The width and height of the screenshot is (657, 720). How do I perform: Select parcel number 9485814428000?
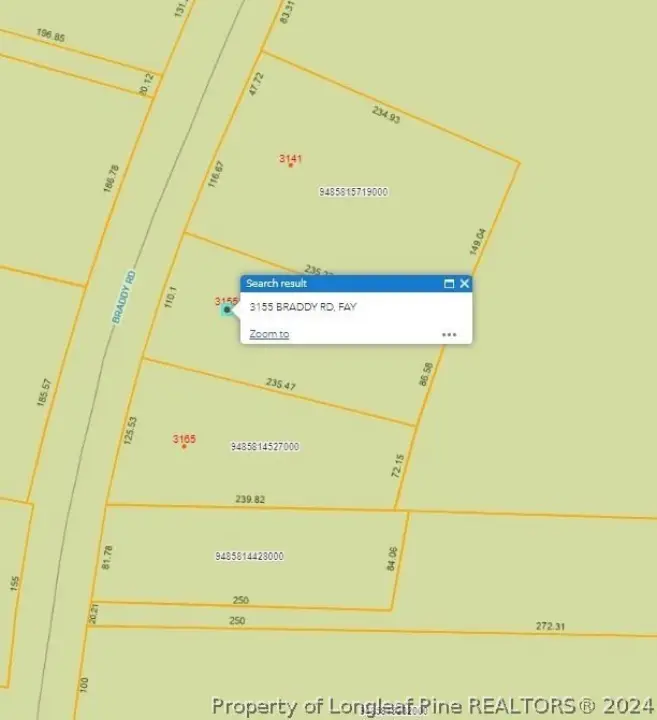[249, 556]
